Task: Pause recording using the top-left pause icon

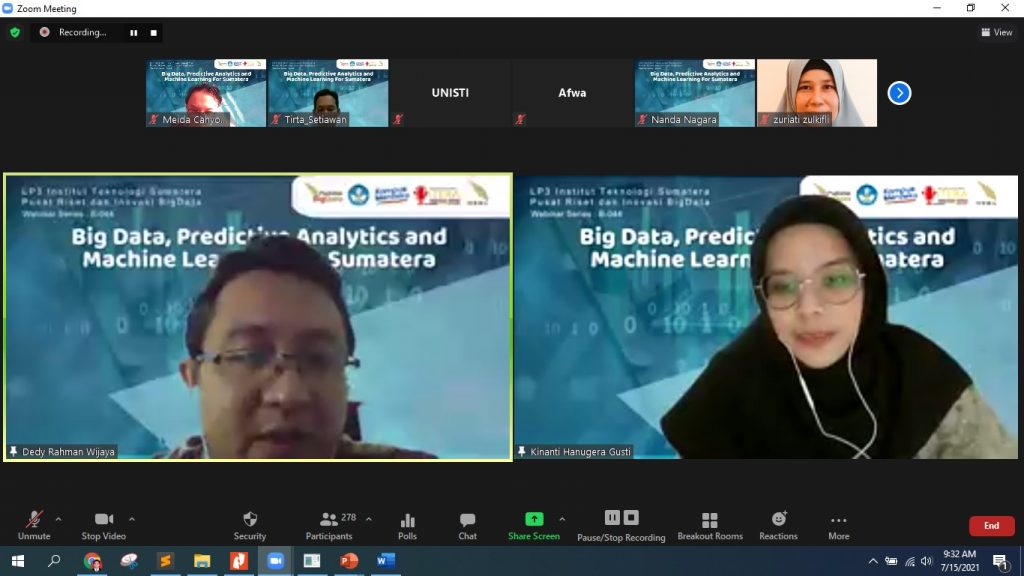Action: click(x=133, y=33)
